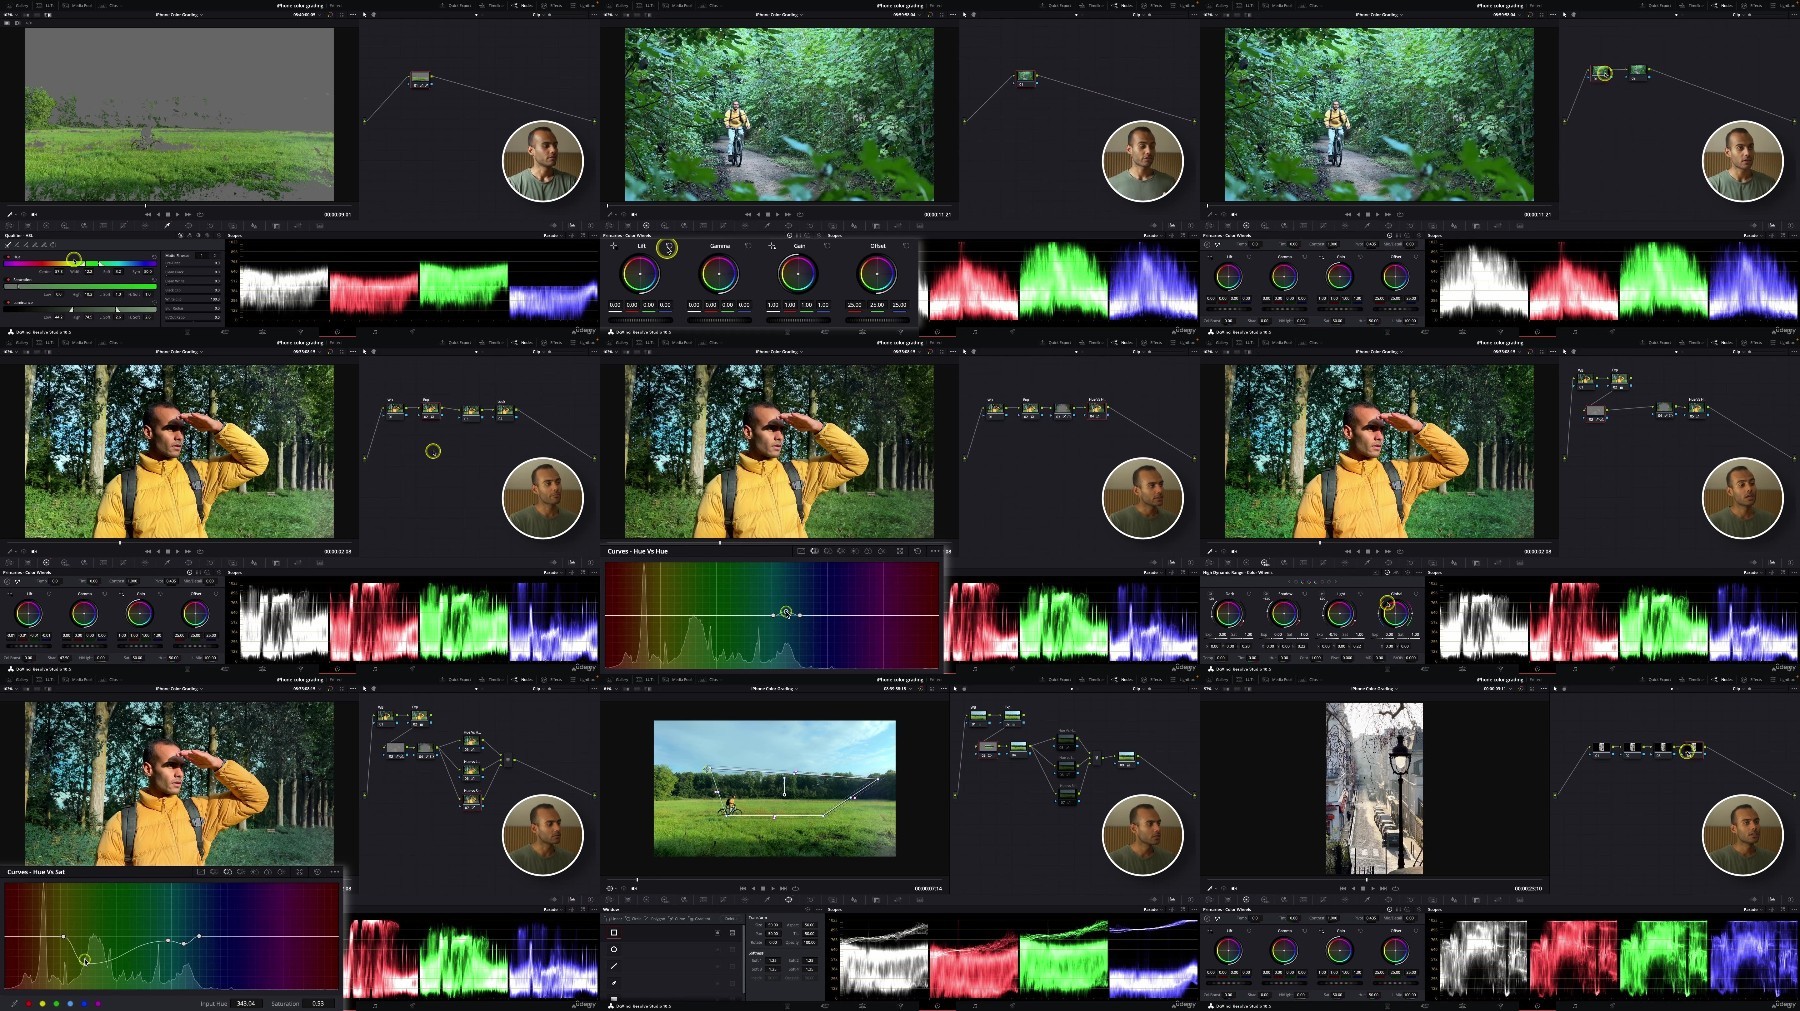Screen dimensions: 1800x1011
Task: Reset the Lift wheel in top-center frame
Action: (669, 247)
